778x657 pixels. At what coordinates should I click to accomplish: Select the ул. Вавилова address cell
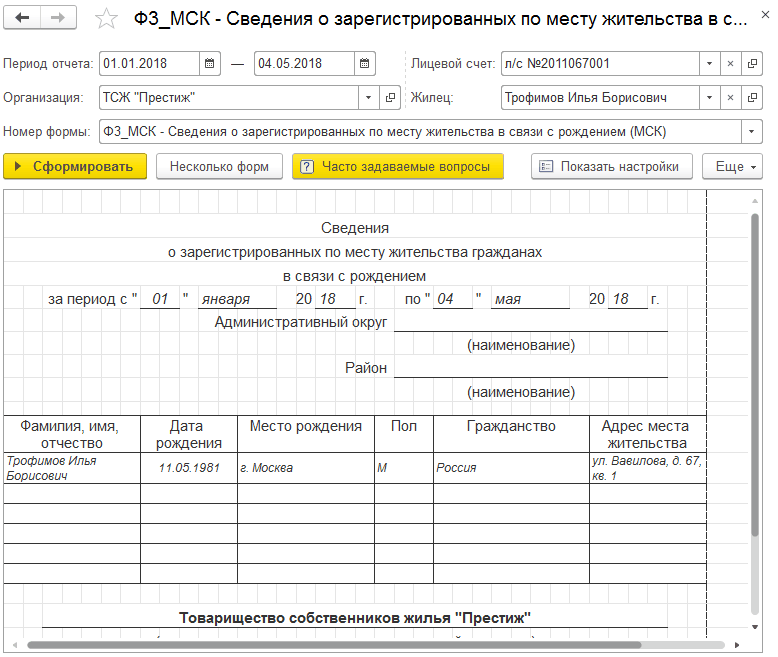pyautogui.click(x=648, y=468)
